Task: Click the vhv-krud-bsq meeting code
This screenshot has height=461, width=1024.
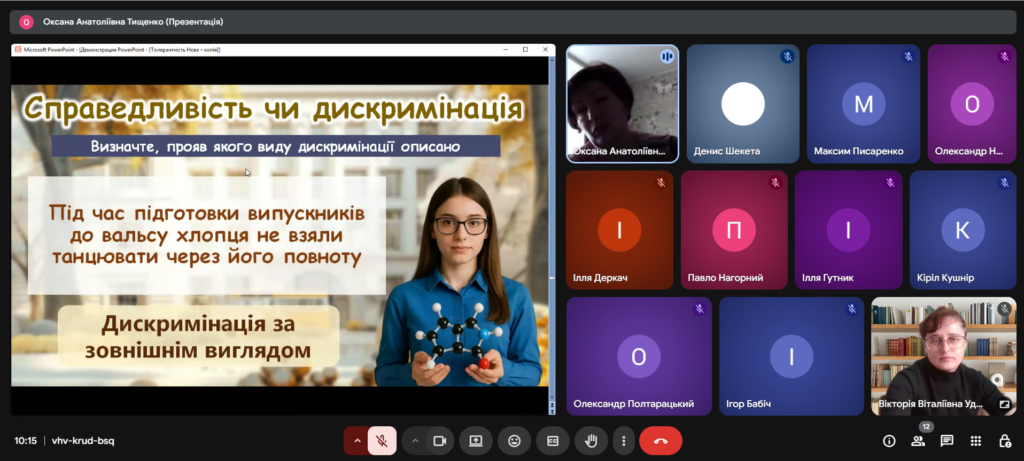Action: pyautogui.click(x=83, y=441)
